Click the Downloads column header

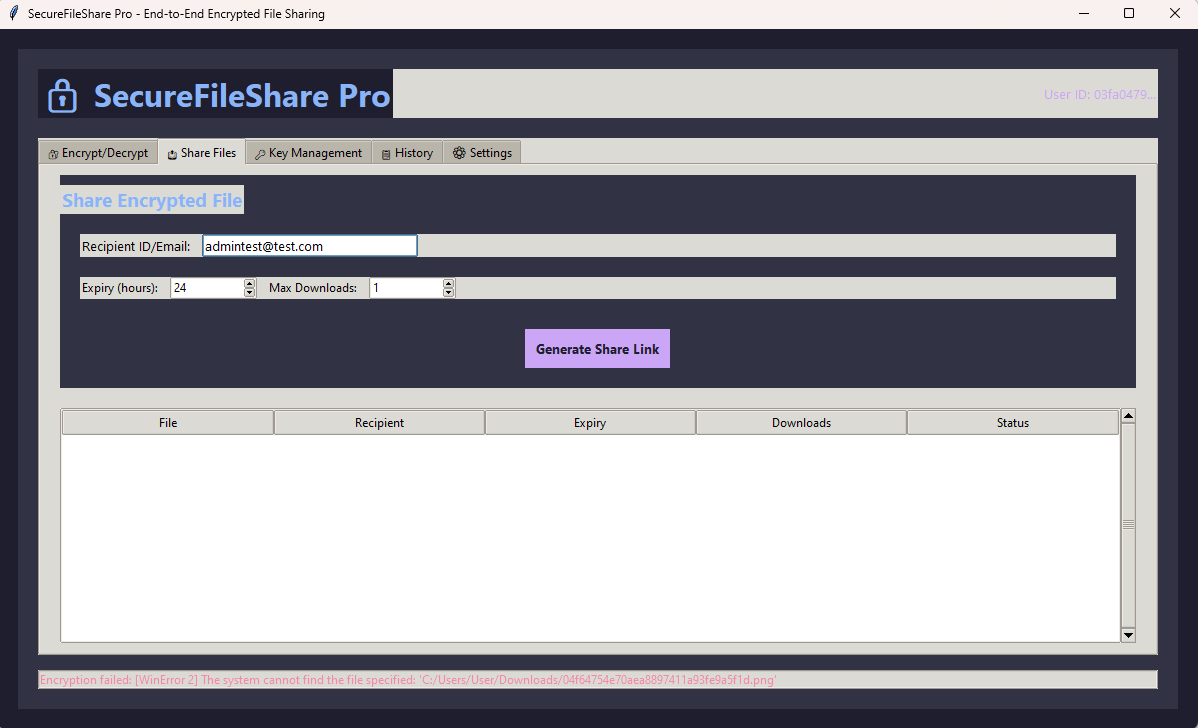[x=801, y=423]
